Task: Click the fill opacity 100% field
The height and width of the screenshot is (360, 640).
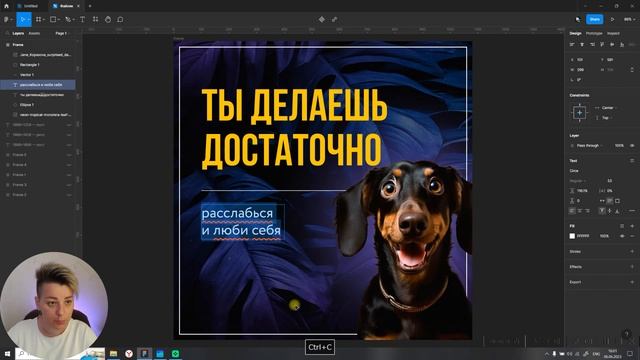Action: click(x=604, y=236)
